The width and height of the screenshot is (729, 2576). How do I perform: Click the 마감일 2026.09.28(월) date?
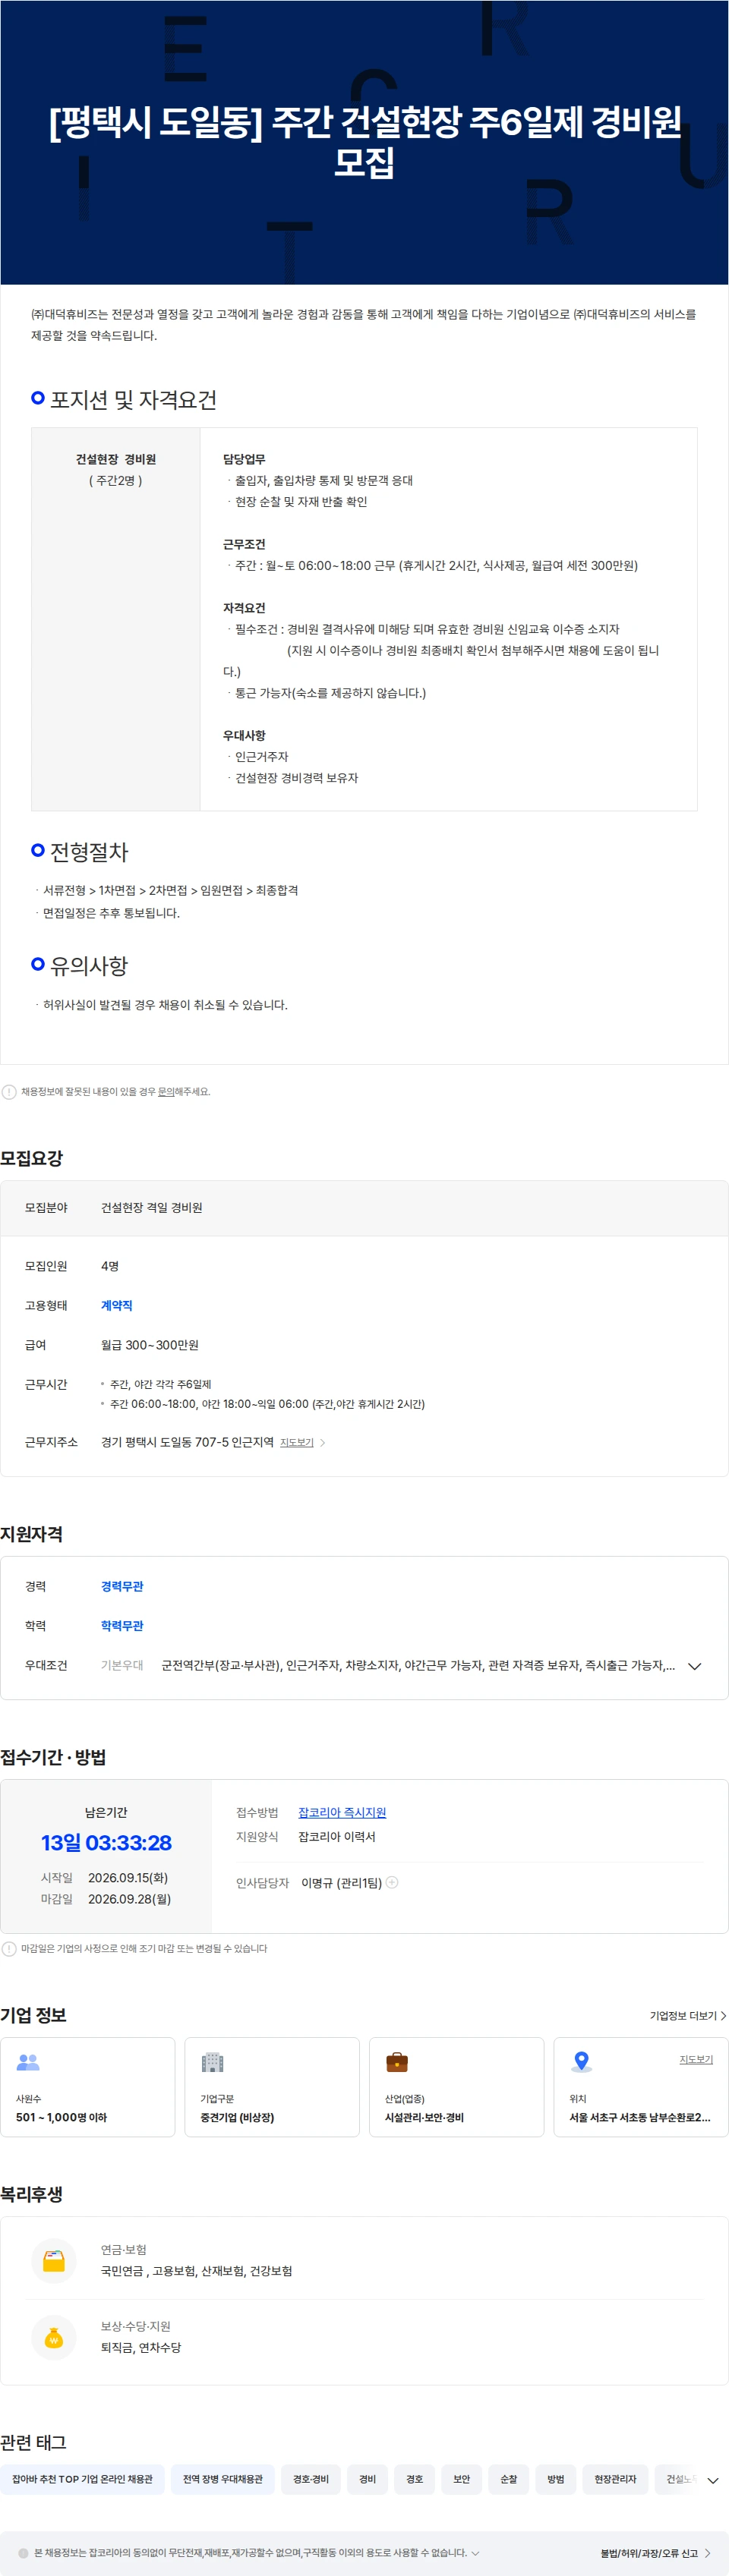pyautogui.click(x=129, y=1899)
